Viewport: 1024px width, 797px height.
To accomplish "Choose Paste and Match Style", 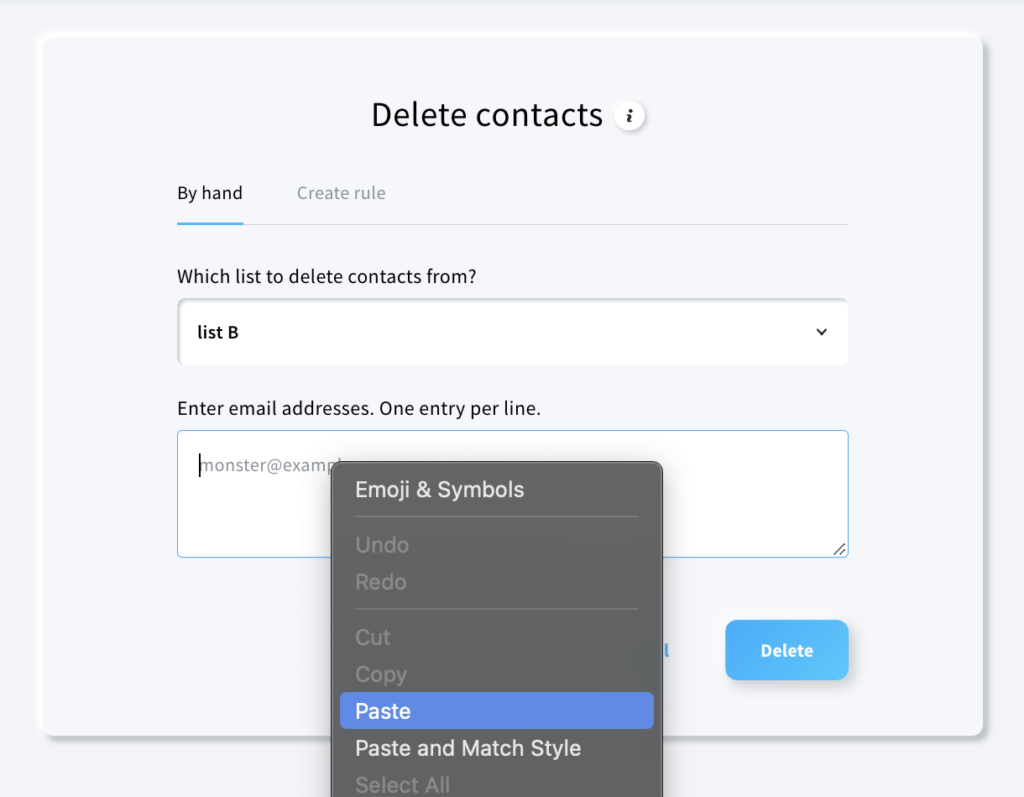I will tap(467, 748).
